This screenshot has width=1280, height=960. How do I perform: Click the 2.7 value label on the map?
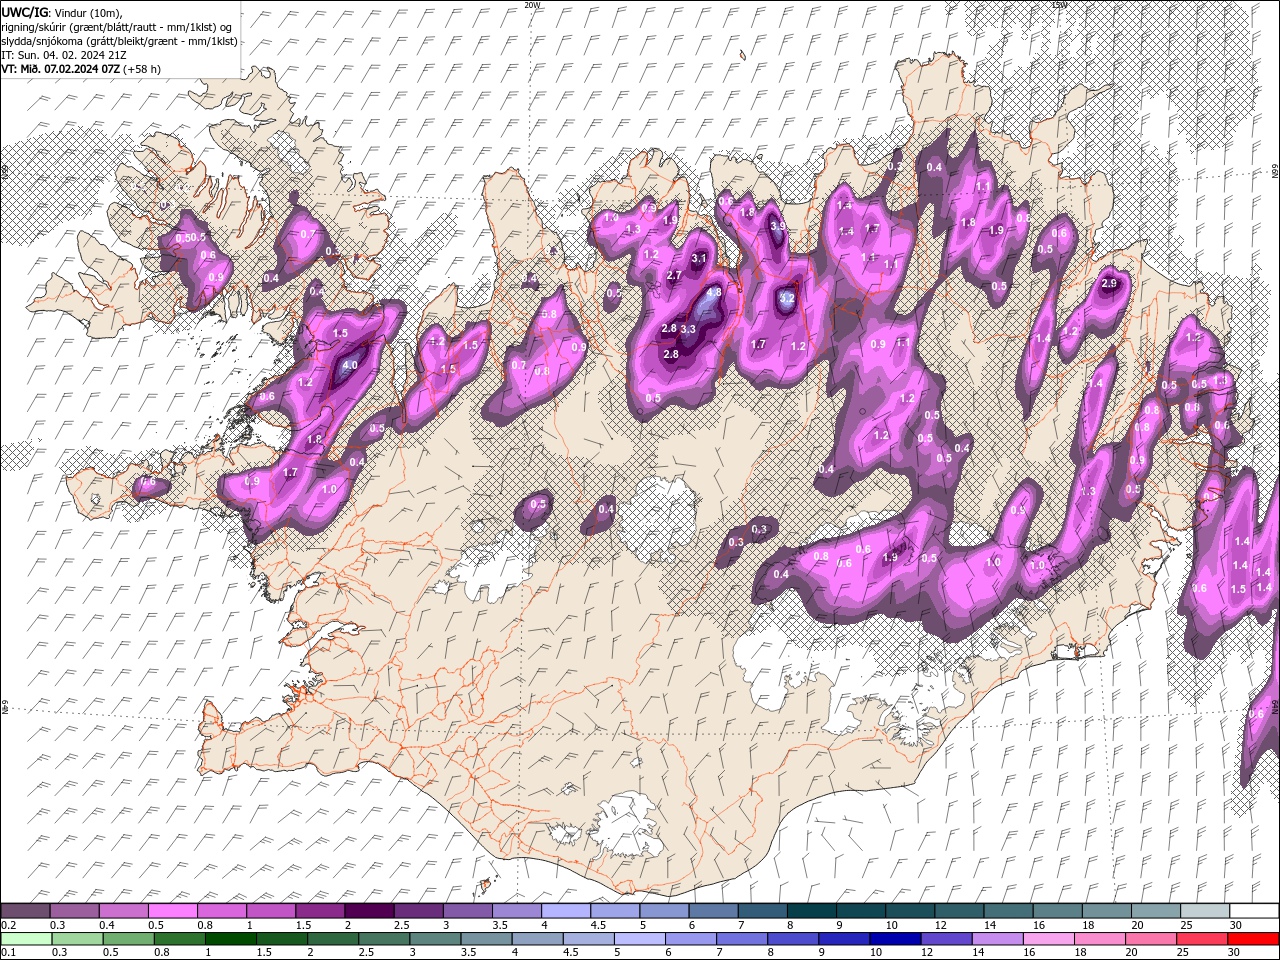click(x=674, y=275)
